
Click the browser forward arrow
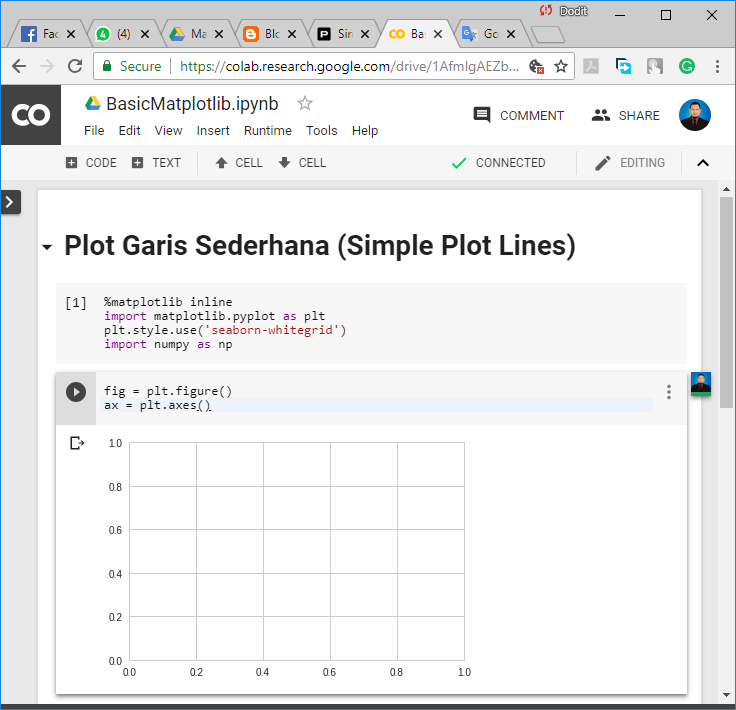(47, 66)
